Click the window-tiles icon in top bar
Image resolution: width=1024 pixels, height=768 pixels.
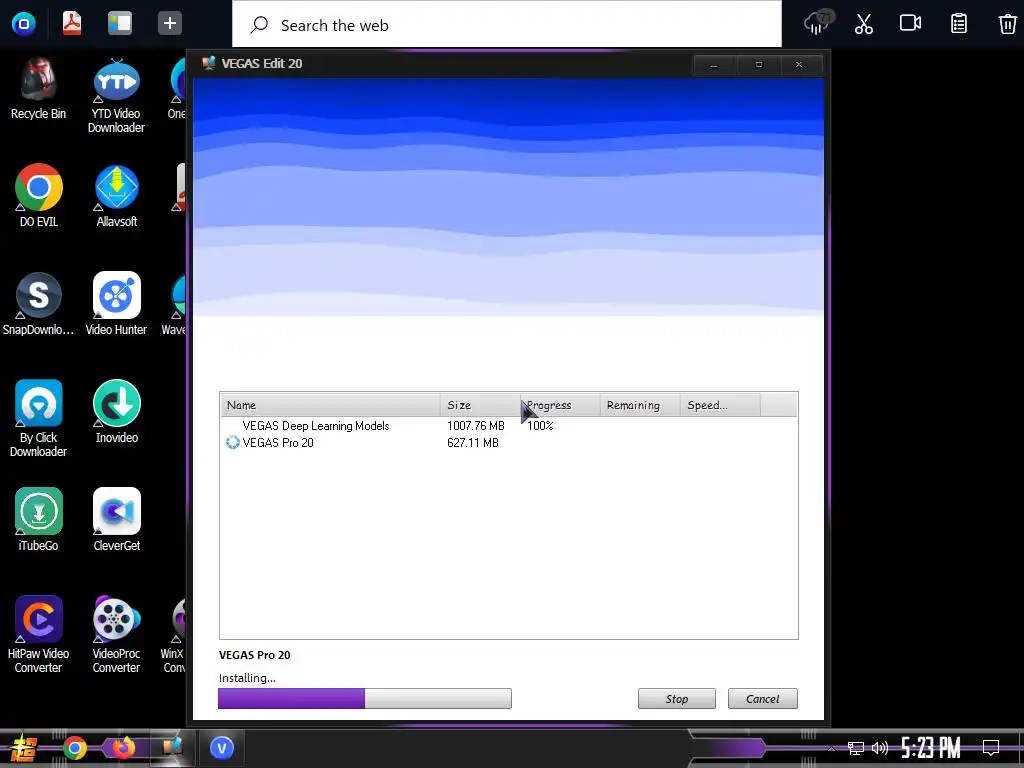(120, 24)
